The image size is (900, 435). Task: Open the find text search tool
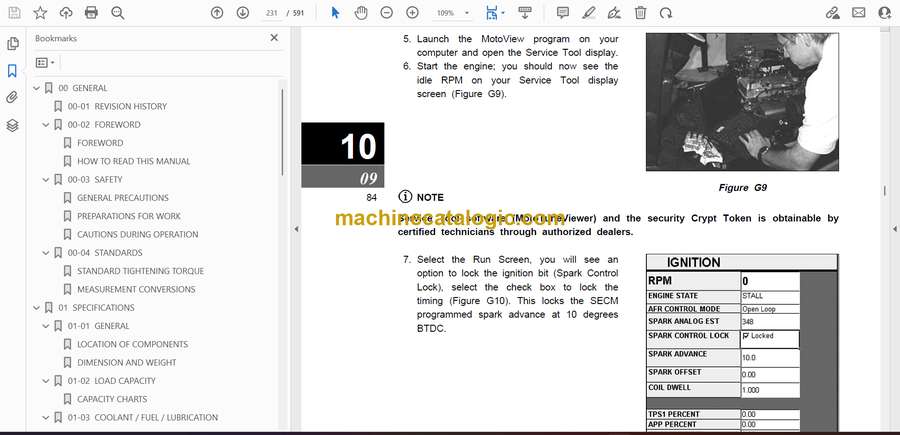point(118,13)
